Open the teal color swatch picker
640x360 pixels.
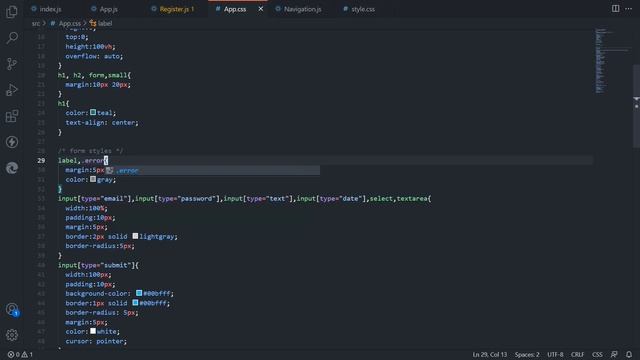93,112
